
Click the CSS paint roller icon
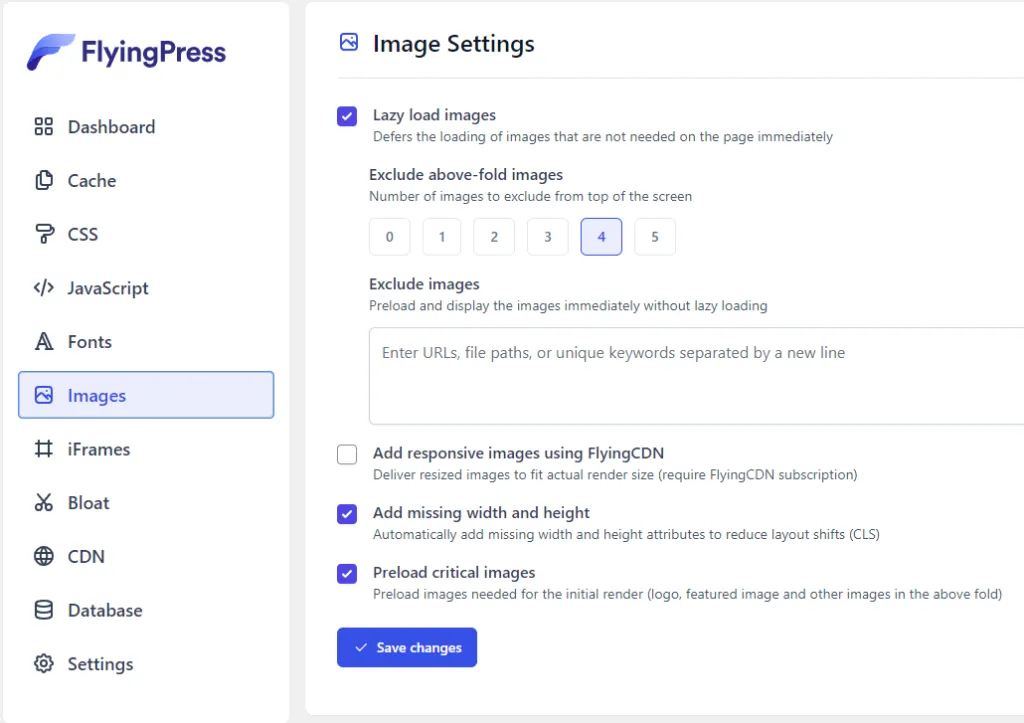coord(43,234)
